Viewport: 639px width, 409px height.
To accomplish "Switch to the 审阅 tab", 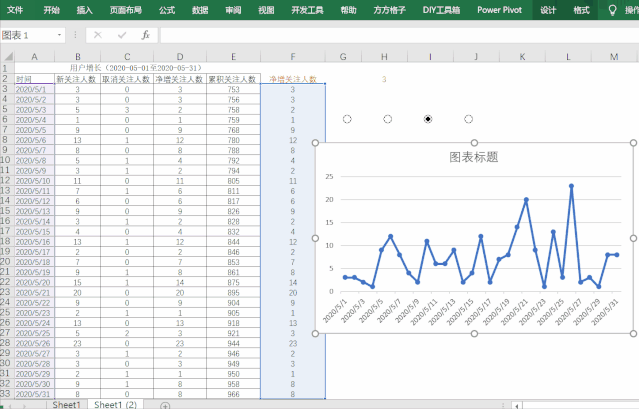I will (233, 10).
